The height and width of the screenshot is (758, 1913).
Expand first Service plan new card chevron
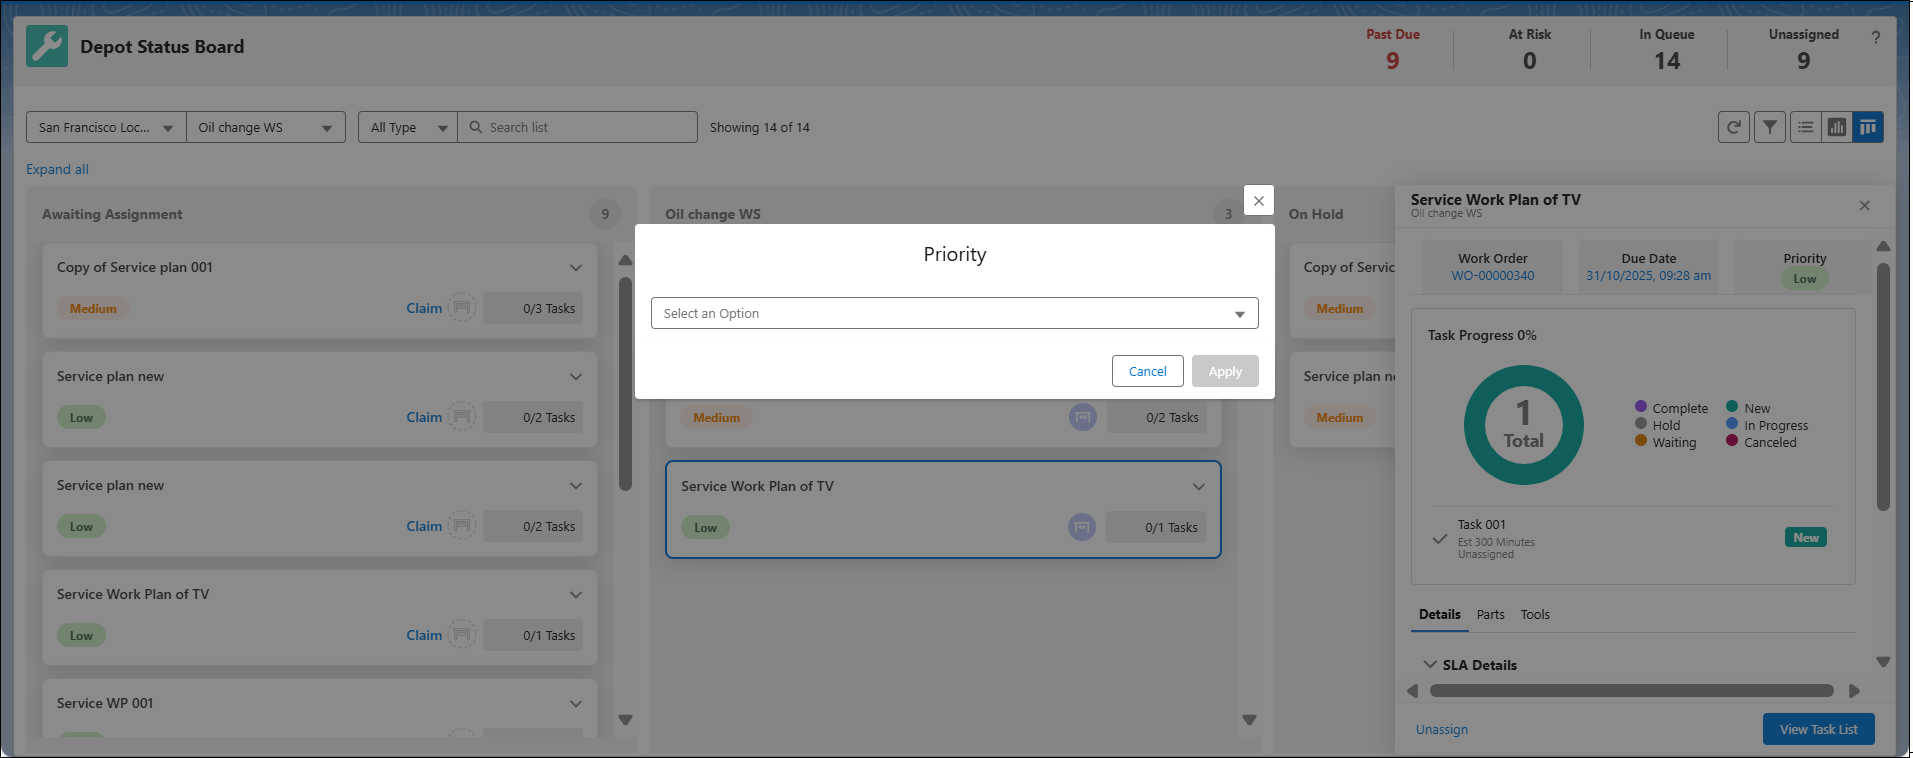[x=575, y=376]
